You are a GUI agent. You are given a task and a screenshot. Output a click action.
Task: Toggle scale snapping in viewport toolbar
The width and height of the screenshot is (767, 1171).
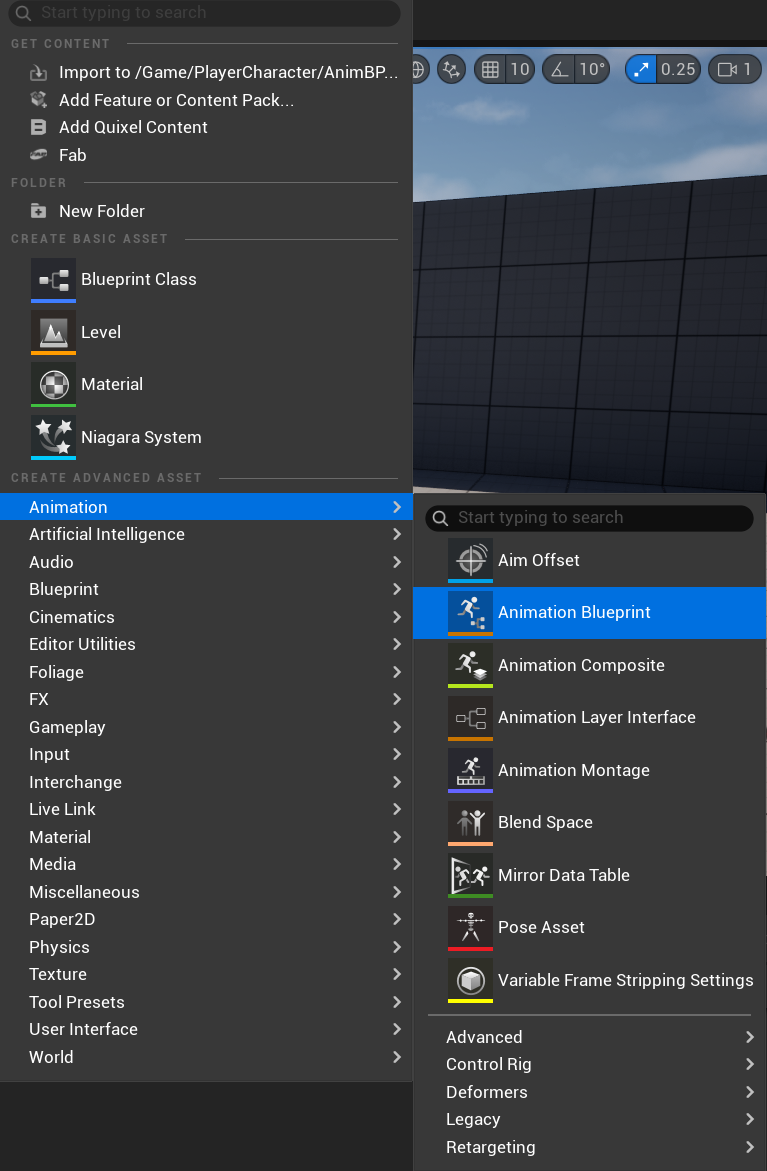[641, 69]
